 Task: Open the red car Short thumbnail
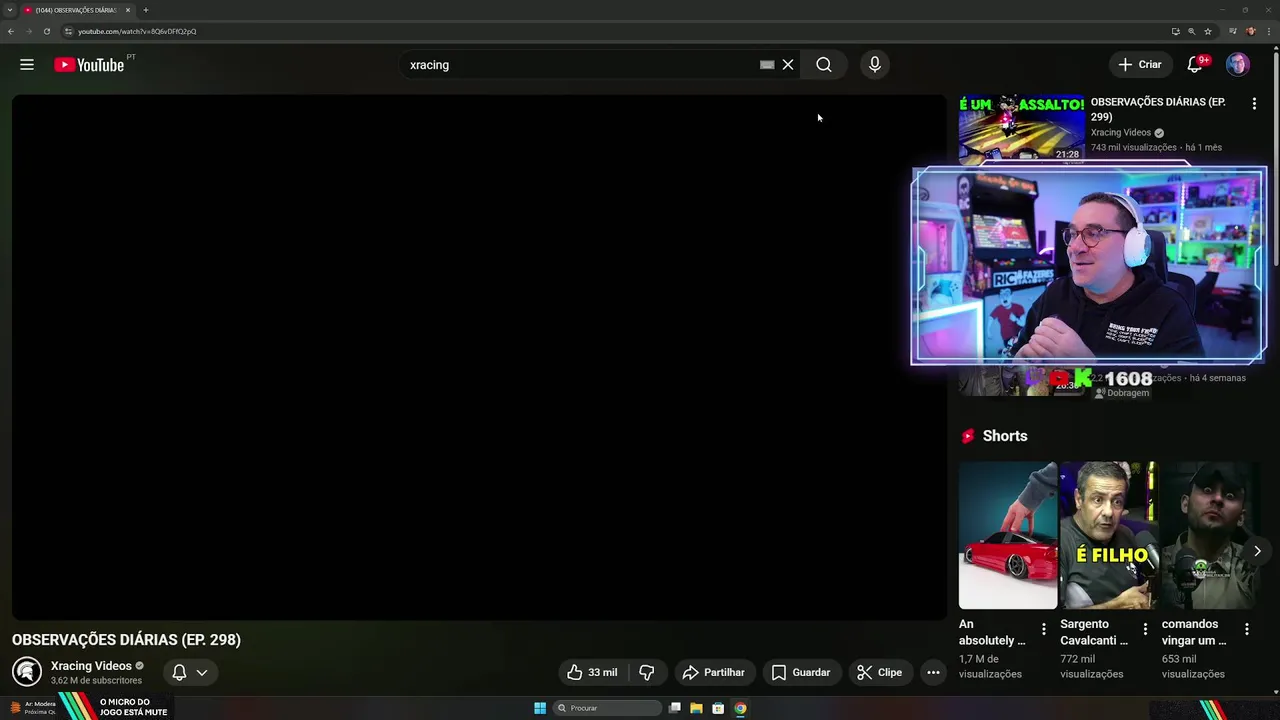1008,535
